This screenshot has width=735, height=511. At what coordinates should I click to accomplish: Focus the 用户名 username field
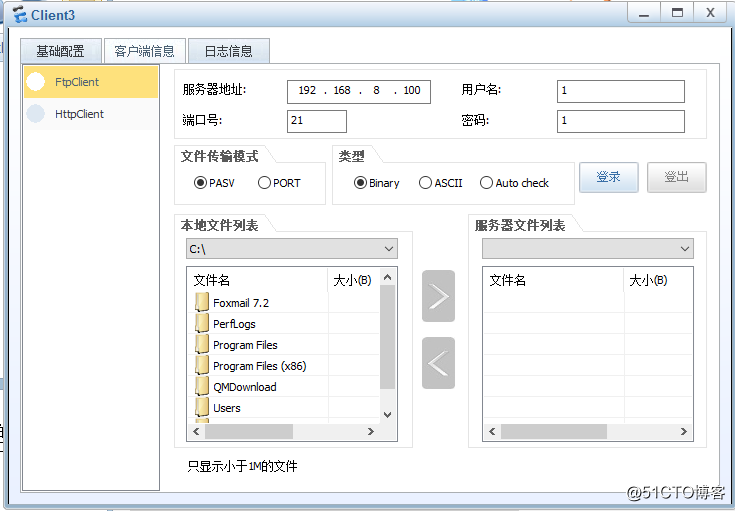click(x=621, y=91)
